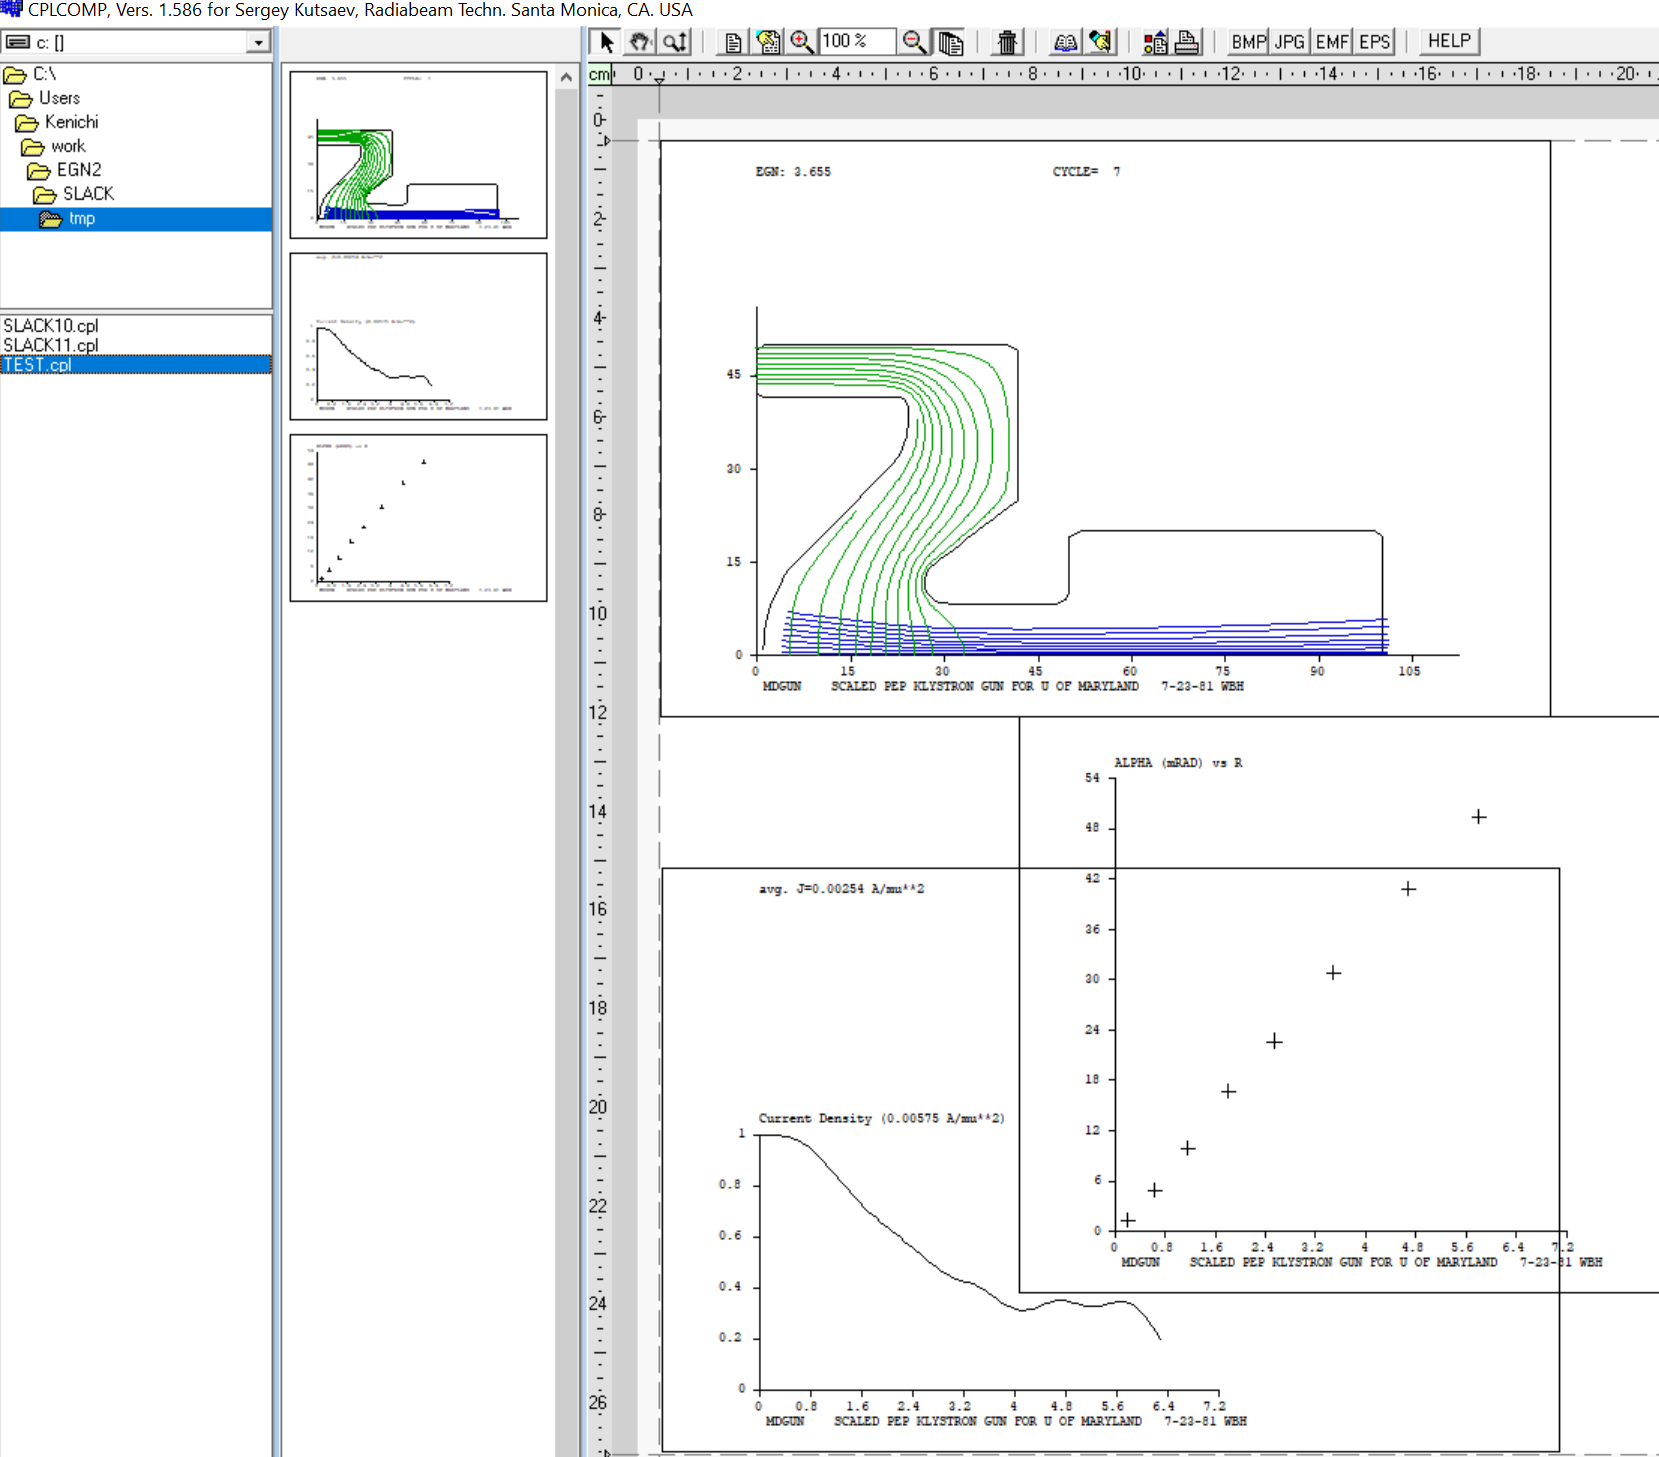The image size is (1659, 1457).
Task: Open the drive selection dropdown
Action: (x=258, y=42)
